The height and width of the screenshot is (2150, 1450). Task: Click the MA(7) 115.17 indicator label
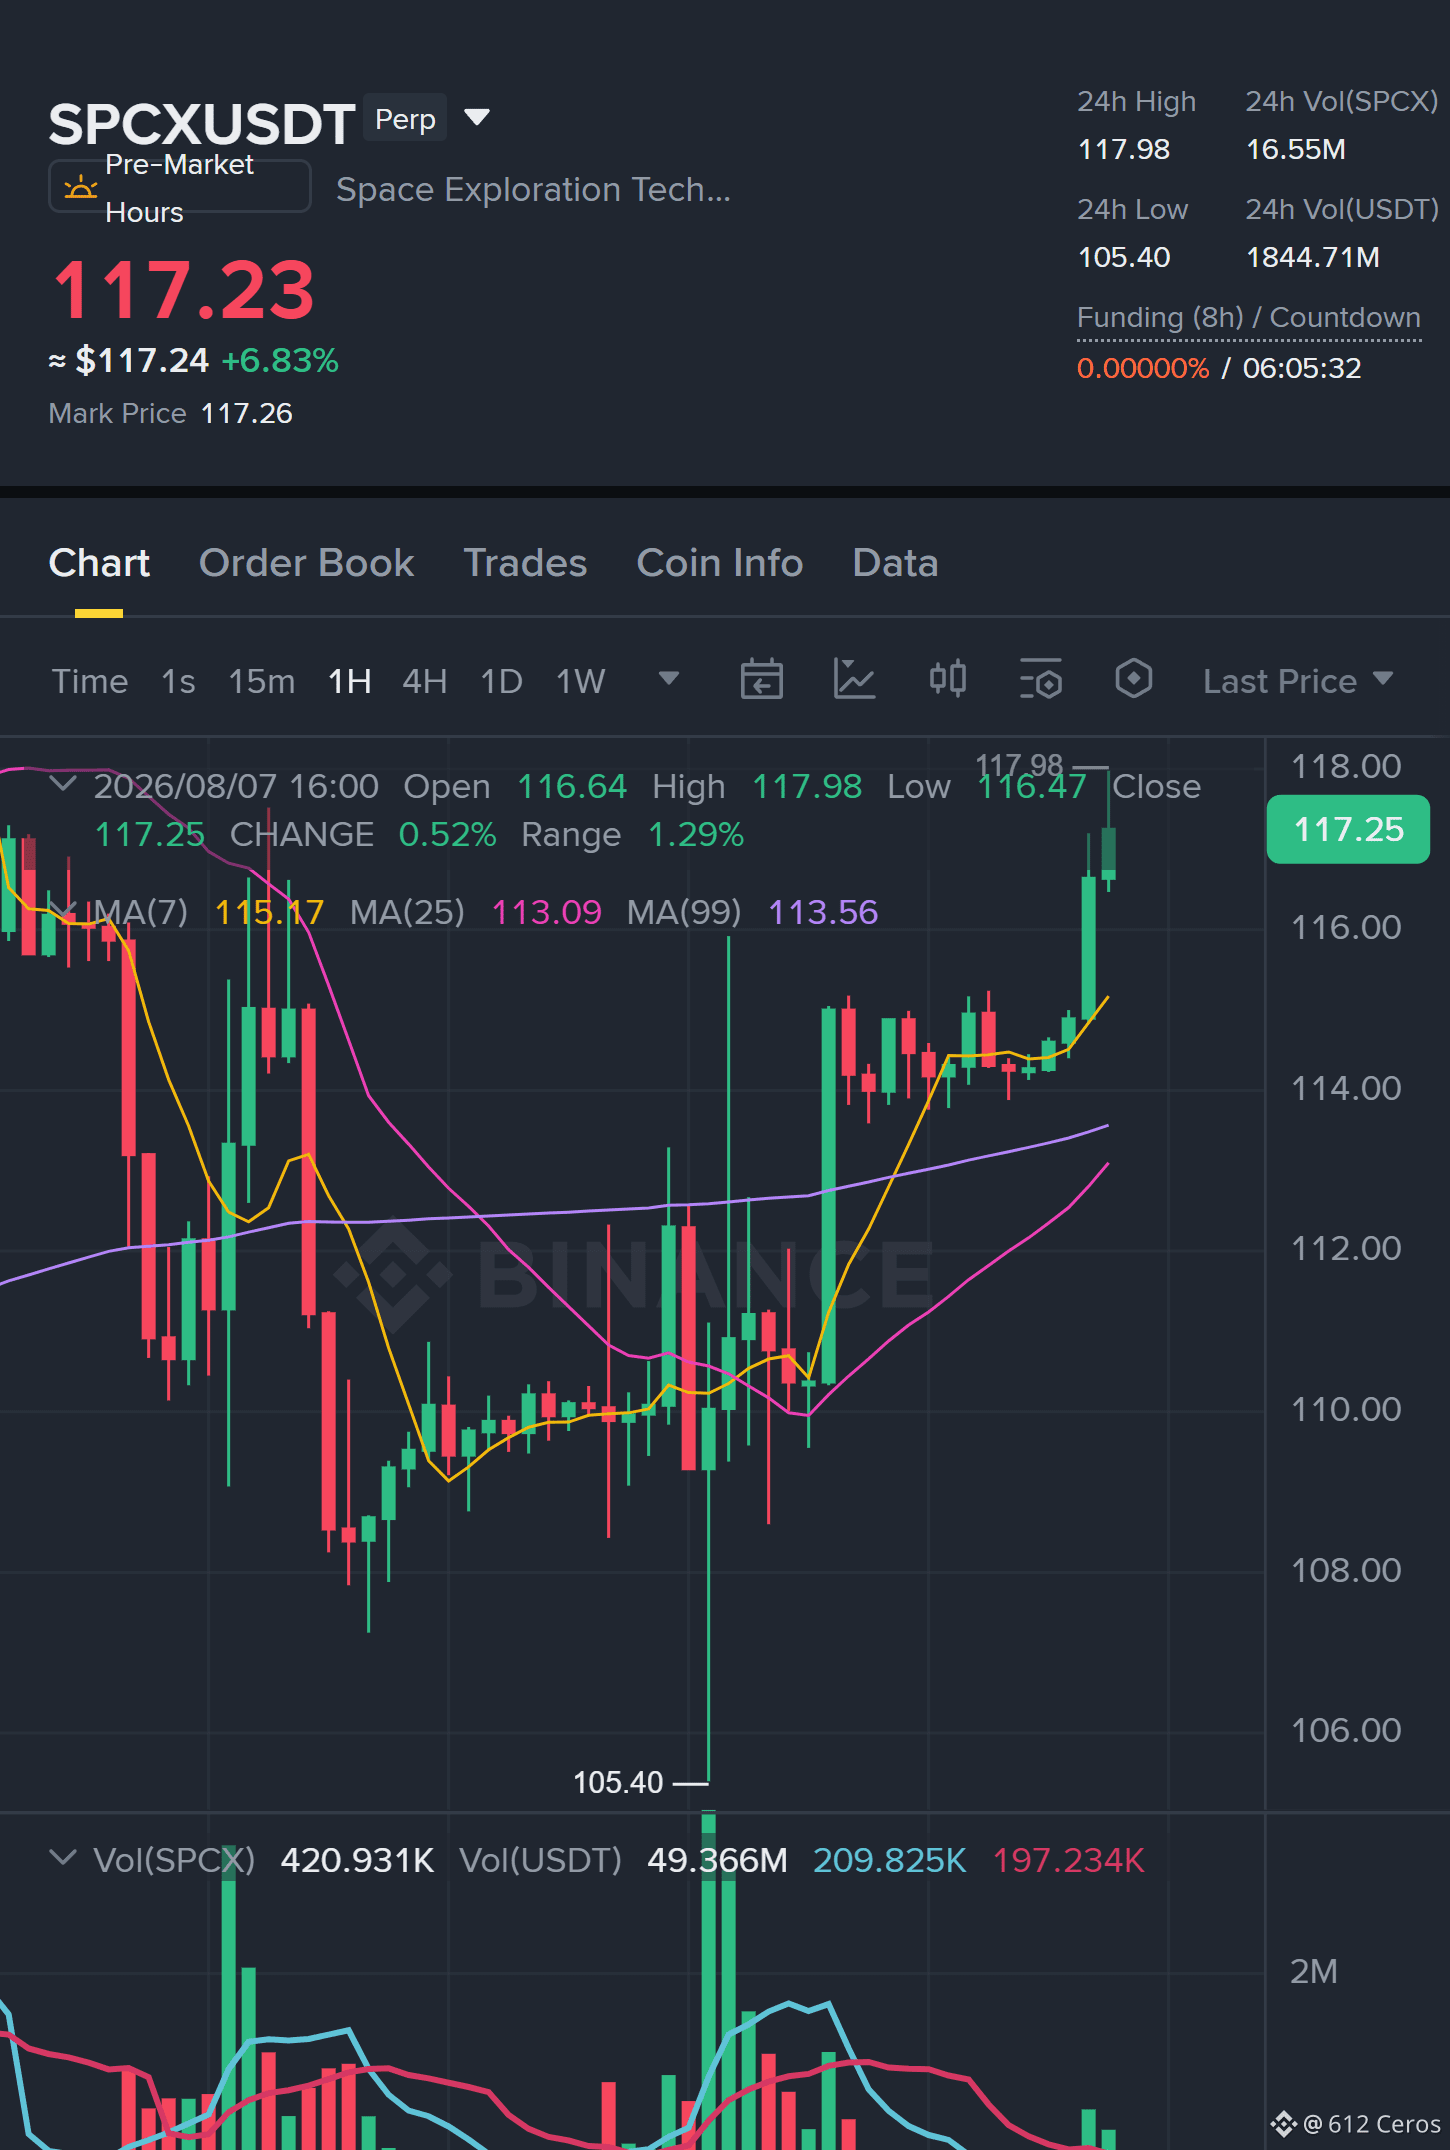tap(208, 912)
